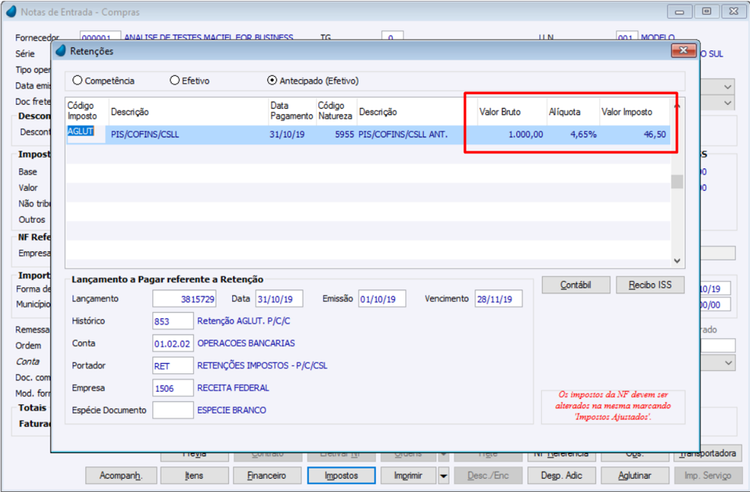Click the RECEITA FEDERAL text
This screenshot has height=492, width=750.
coord(233,388)
